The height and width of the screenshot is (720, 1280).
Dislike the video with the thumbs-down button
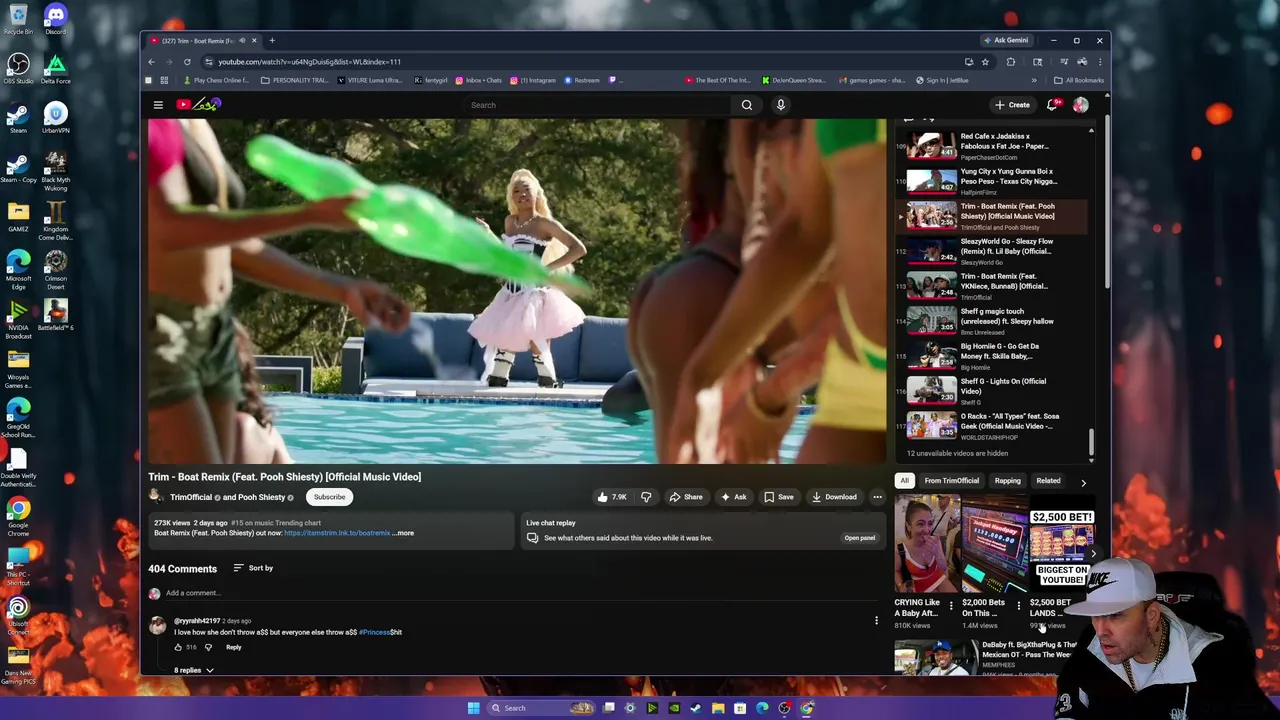(x=646, y=497)
